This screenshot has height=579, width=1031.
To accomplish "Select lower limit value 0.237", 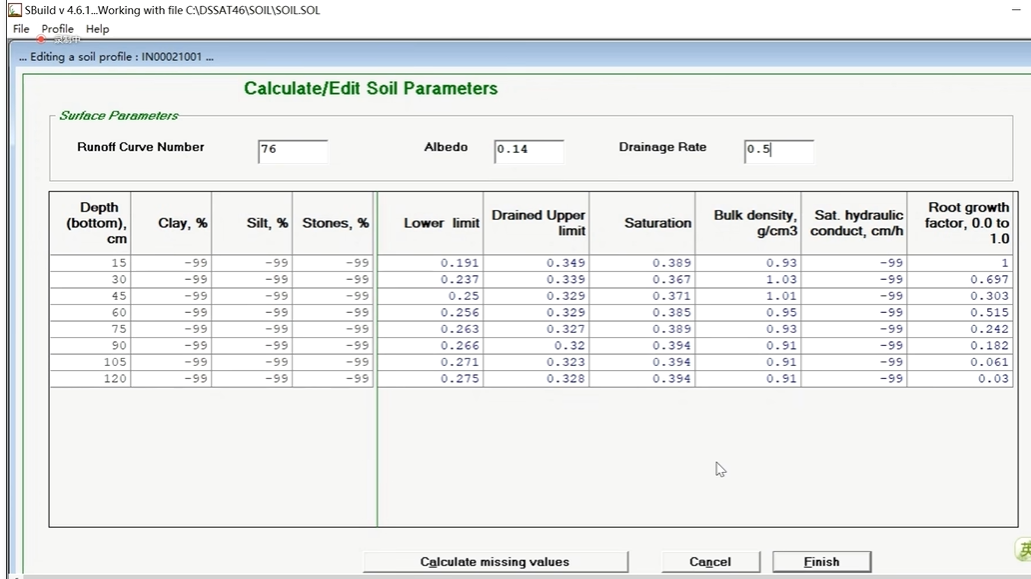I will click(x=431, y=279).
